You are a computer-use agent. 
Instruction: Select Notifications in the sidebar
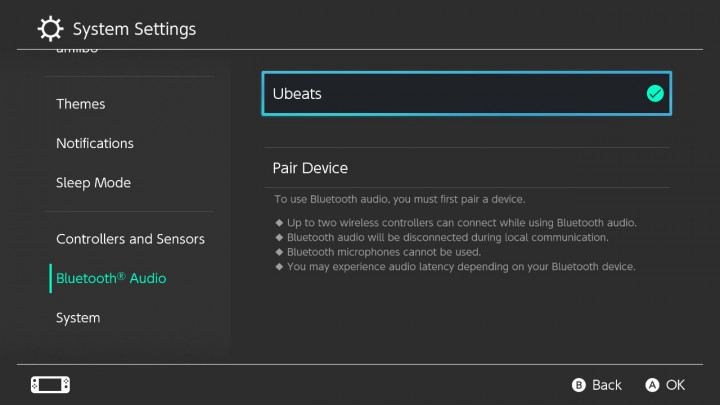coord(95,143)
